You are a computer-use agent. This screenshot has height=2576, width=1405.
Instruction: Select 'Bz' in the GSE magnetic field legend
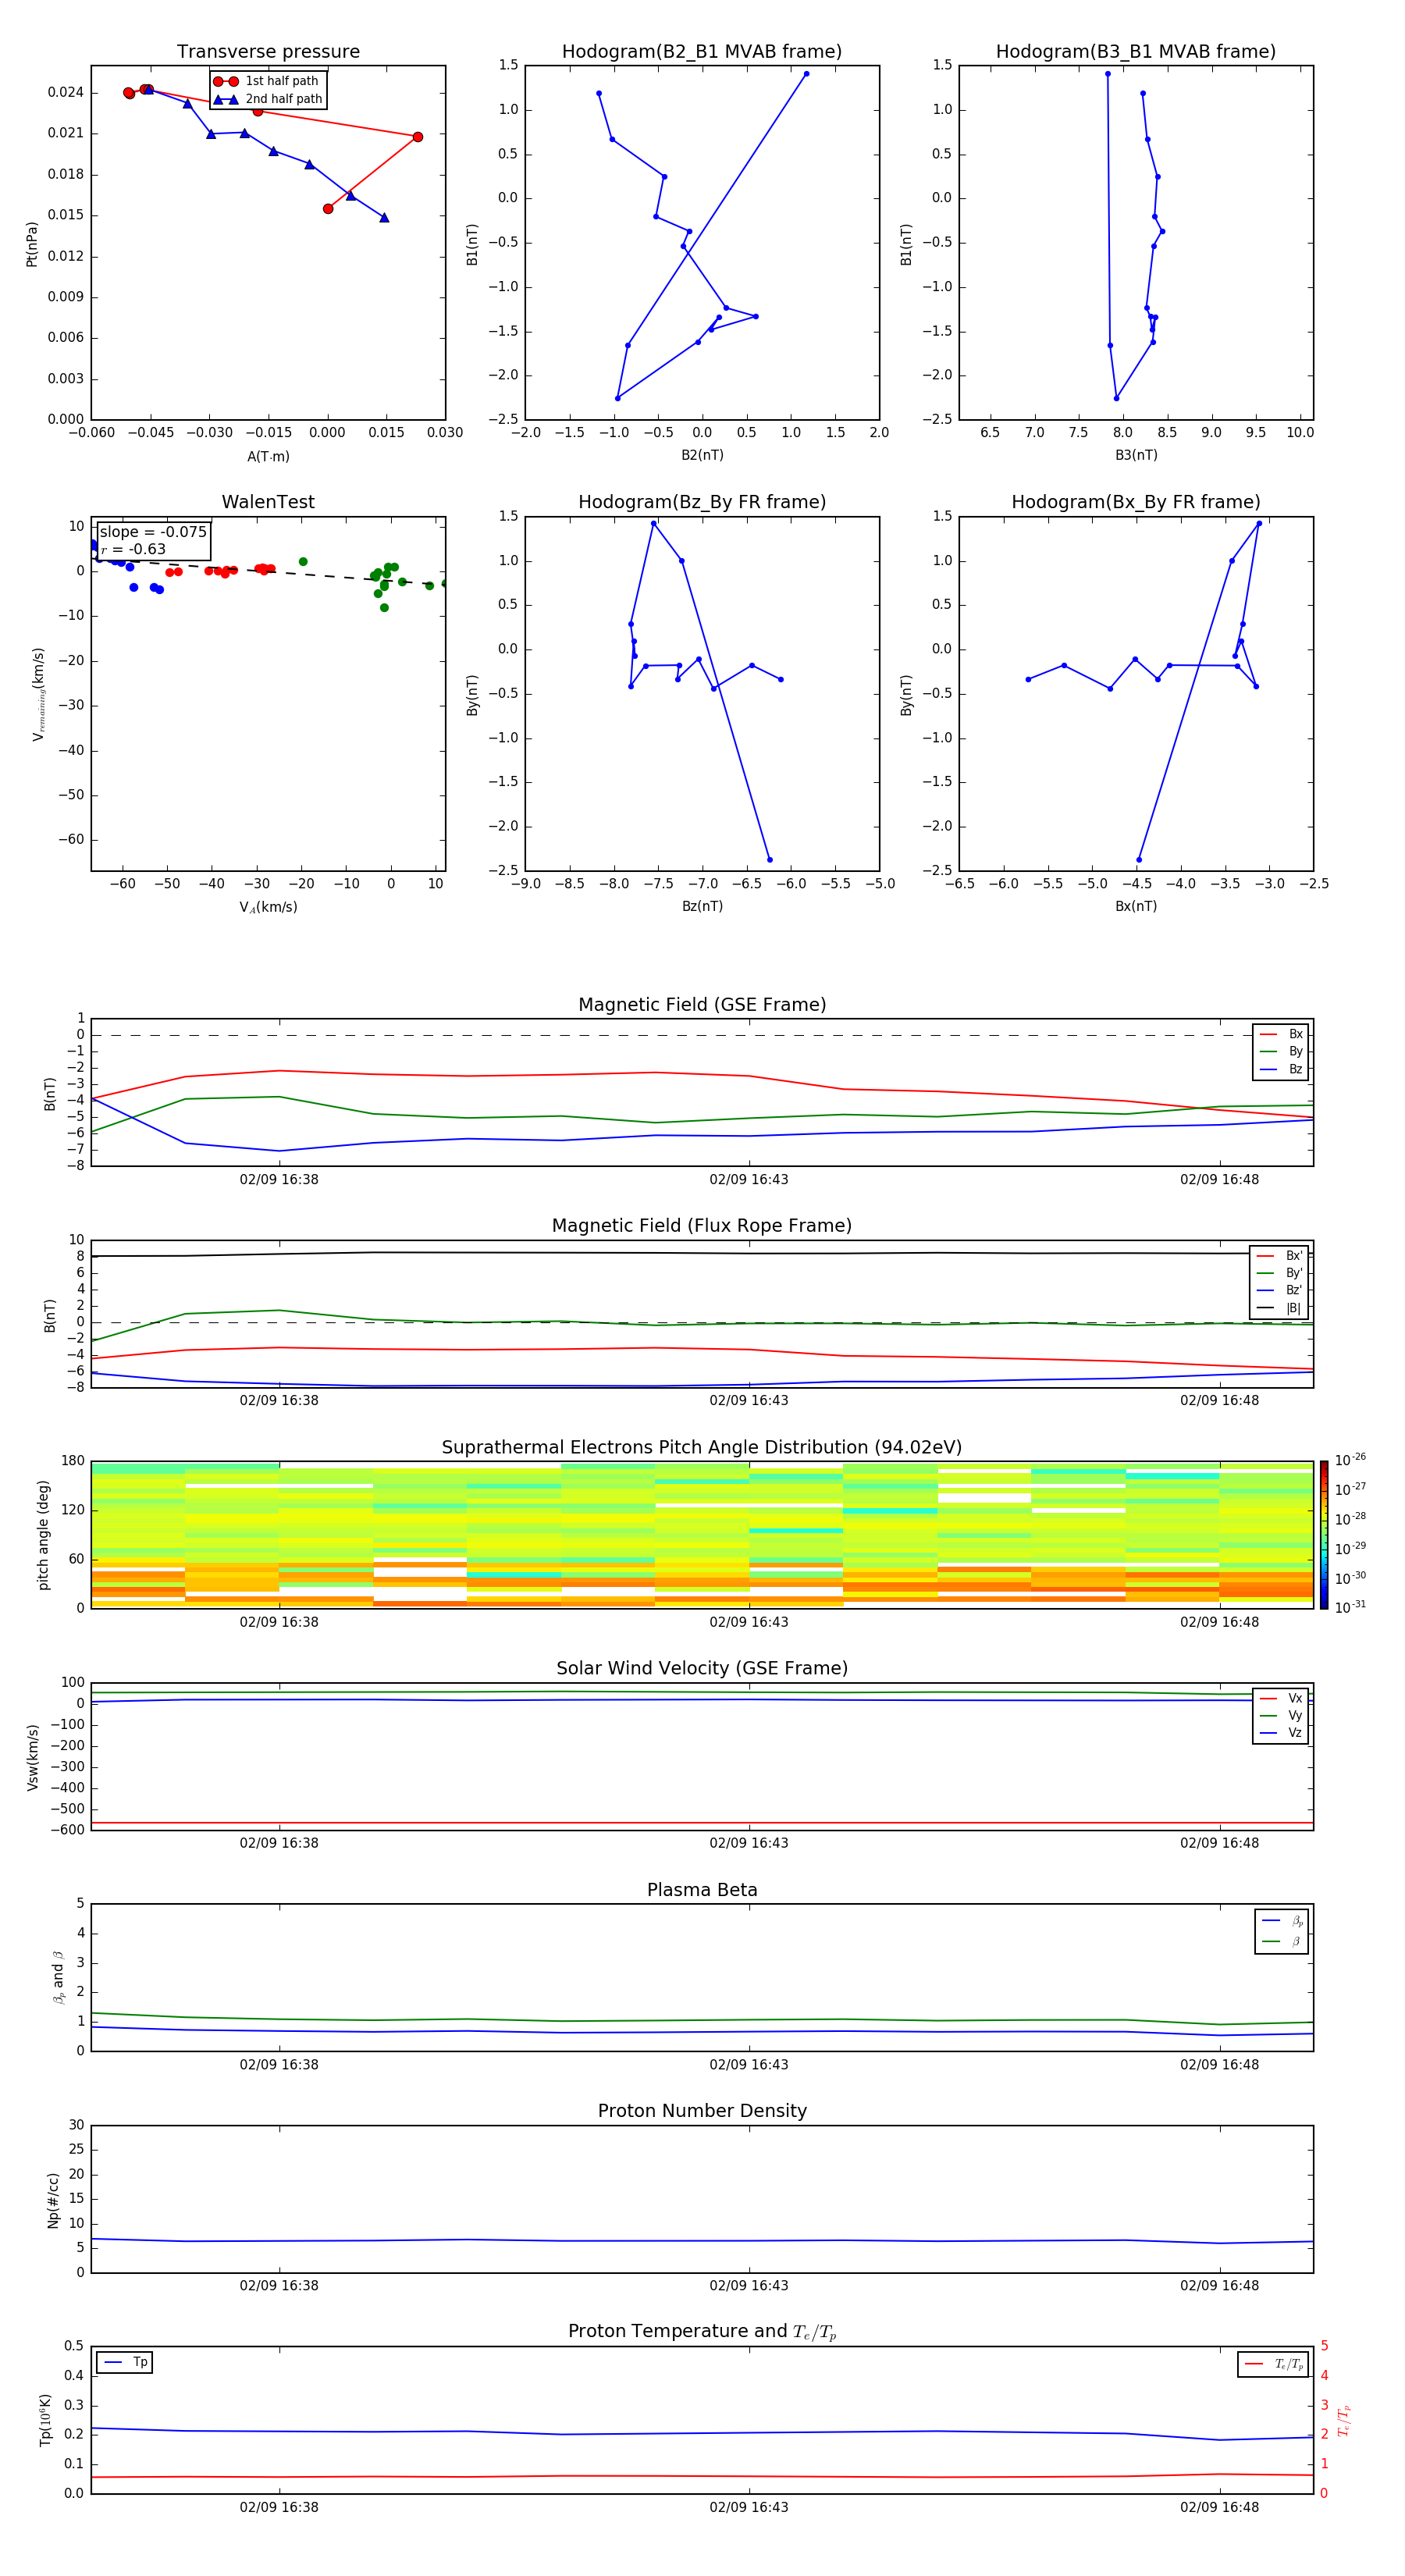pyautogui.click(x=1281, y=1069)
